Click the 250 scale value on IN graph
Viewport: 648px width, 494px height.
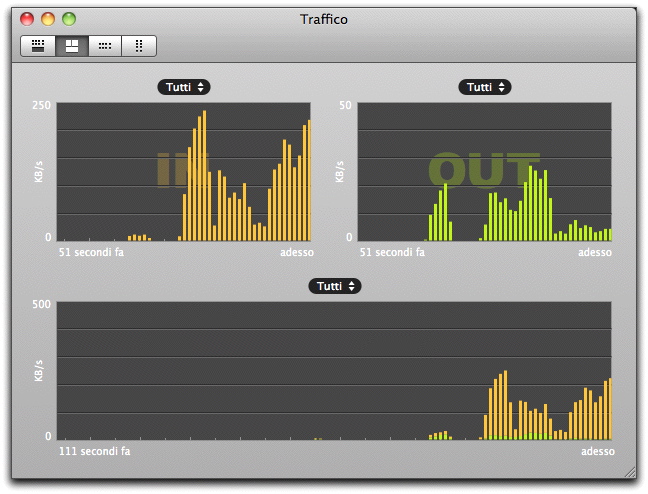point(41,105)
